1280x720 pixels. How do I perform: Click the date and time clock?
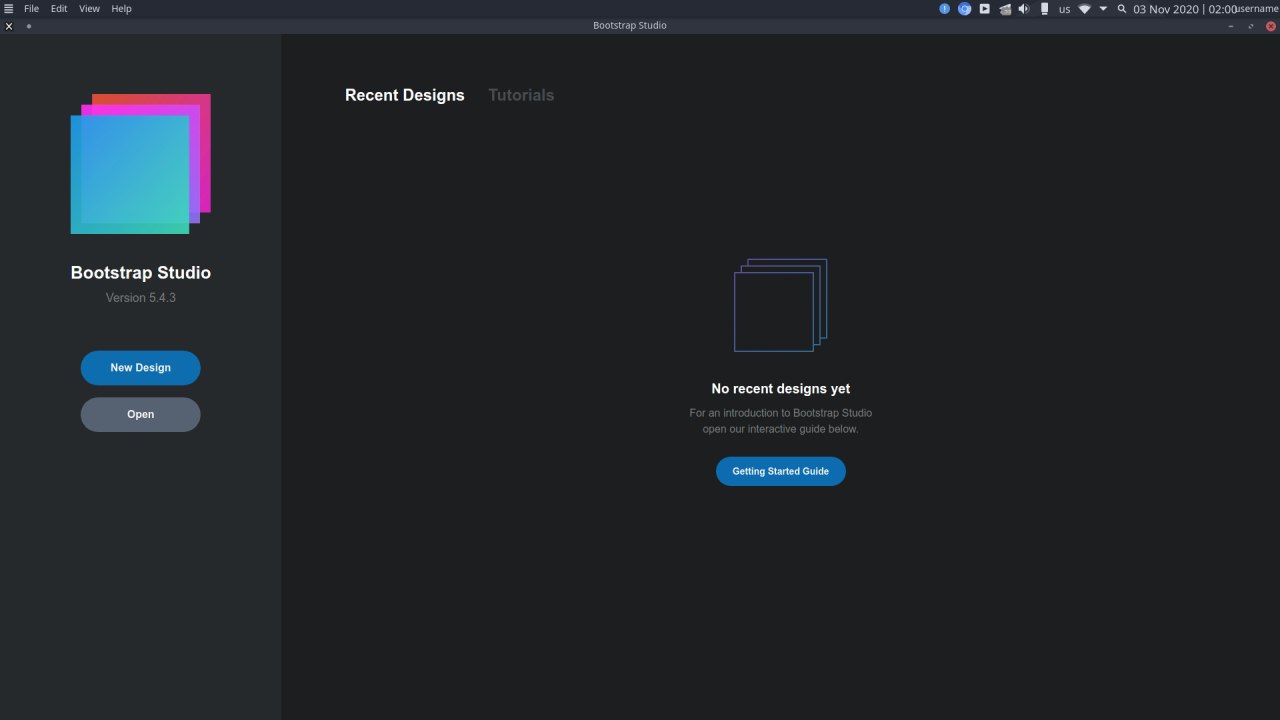1185,9
